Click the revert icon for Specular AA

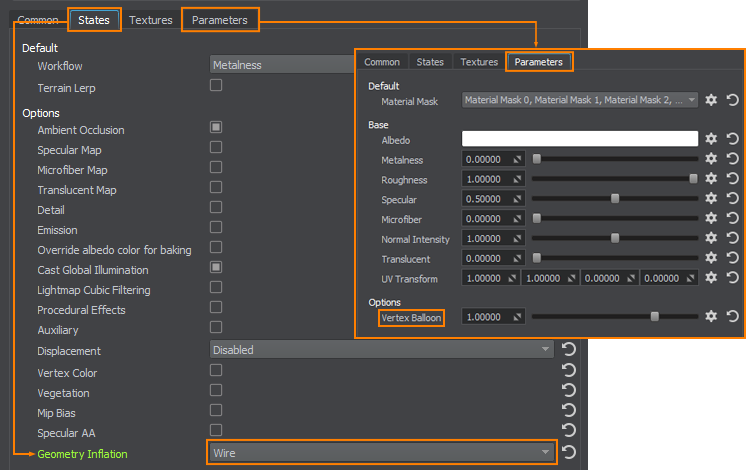point(569,431)
